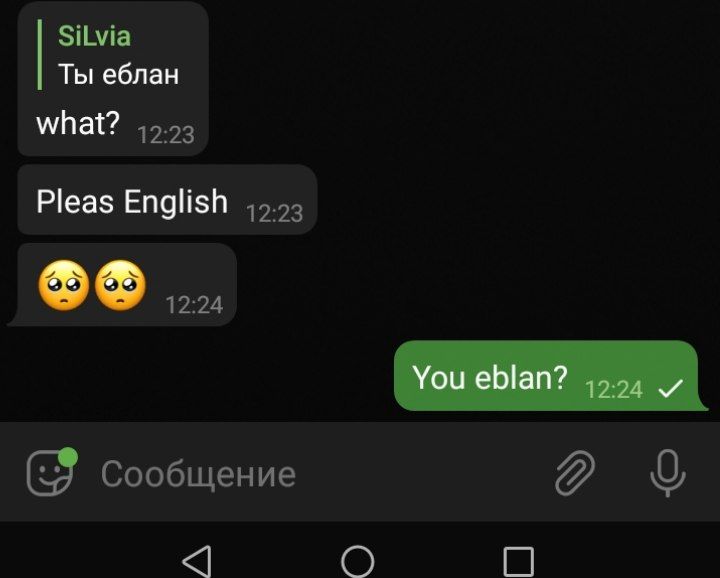Tap the quoted text Ты еблан
Viewport: 720px width, 578px height.
118,74
